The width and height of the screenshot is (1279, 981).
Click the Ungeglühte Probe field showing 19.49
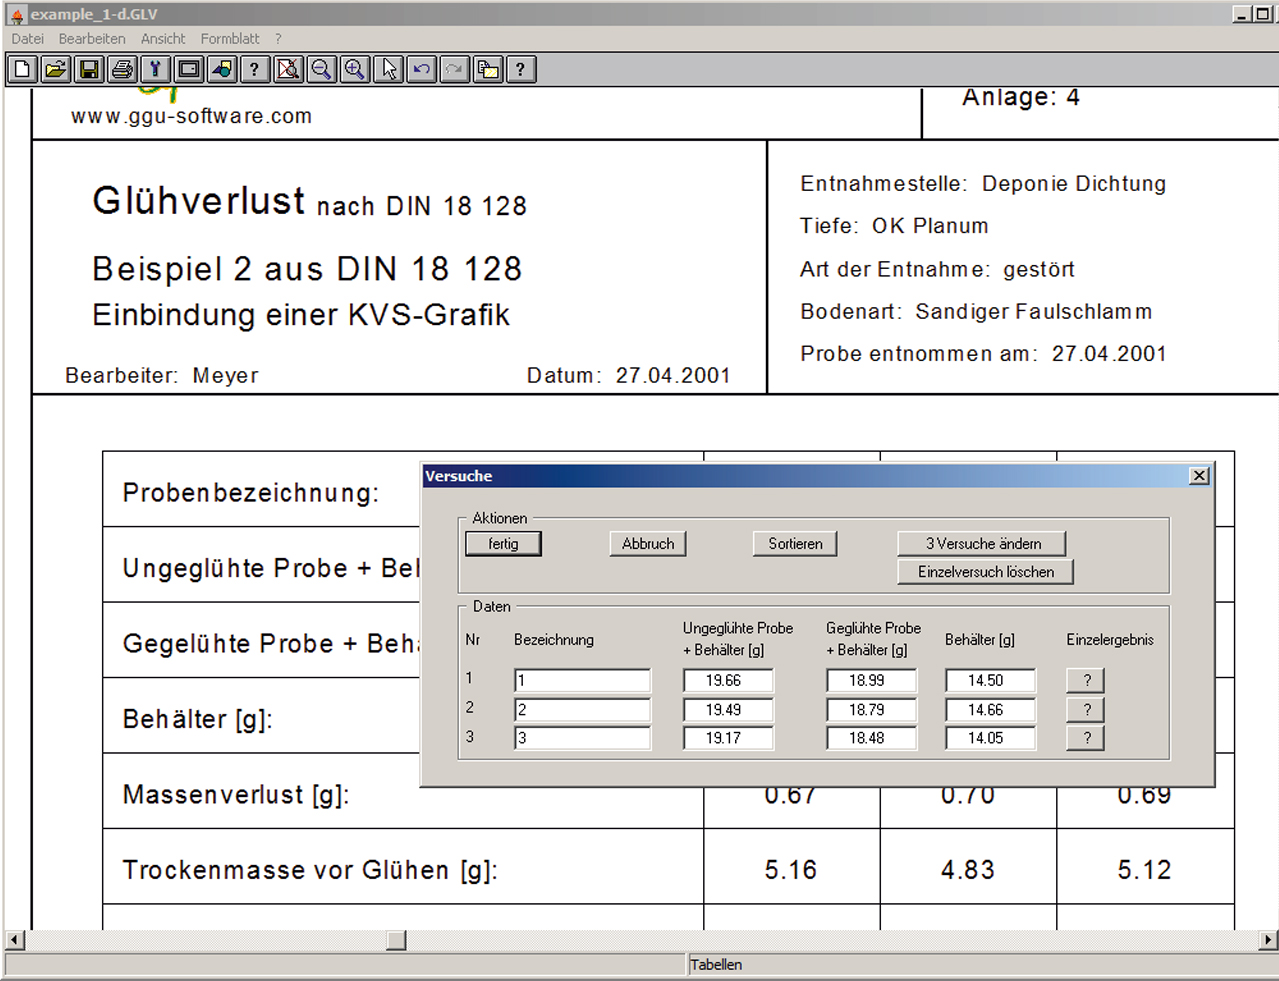728,710
